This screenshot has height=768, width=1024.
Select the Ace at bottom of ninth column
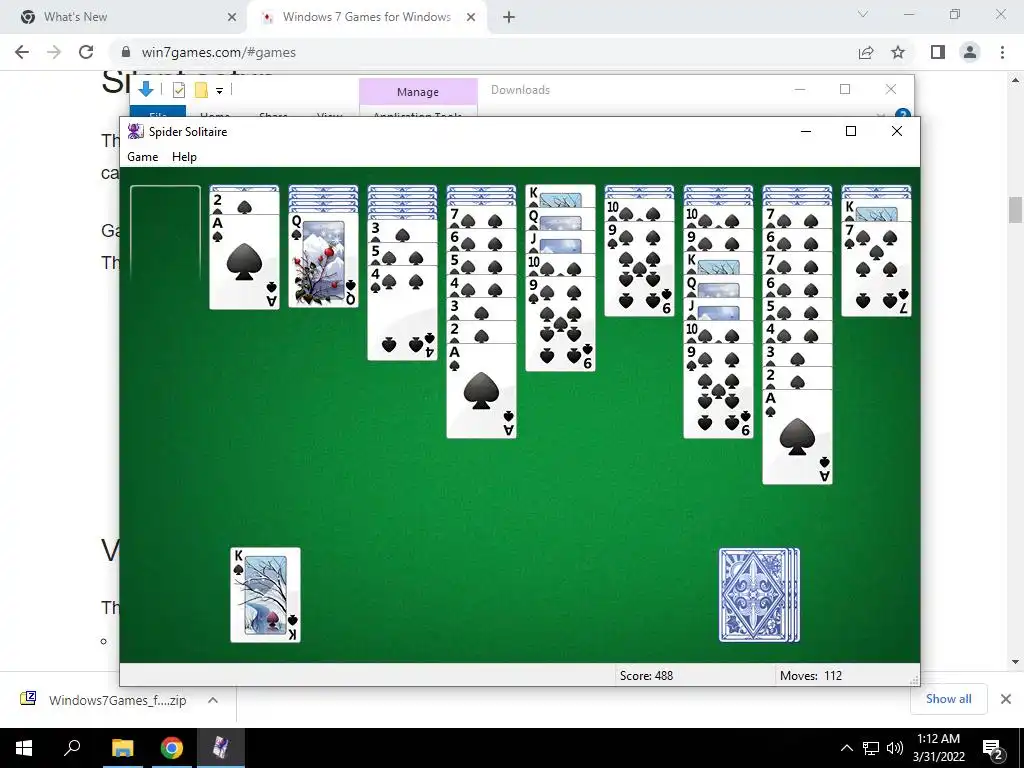click(797, 437)
